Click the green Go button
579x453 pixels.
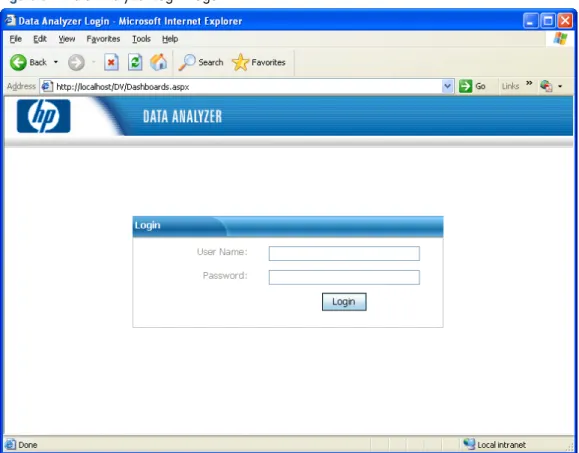tap(472, 86)
